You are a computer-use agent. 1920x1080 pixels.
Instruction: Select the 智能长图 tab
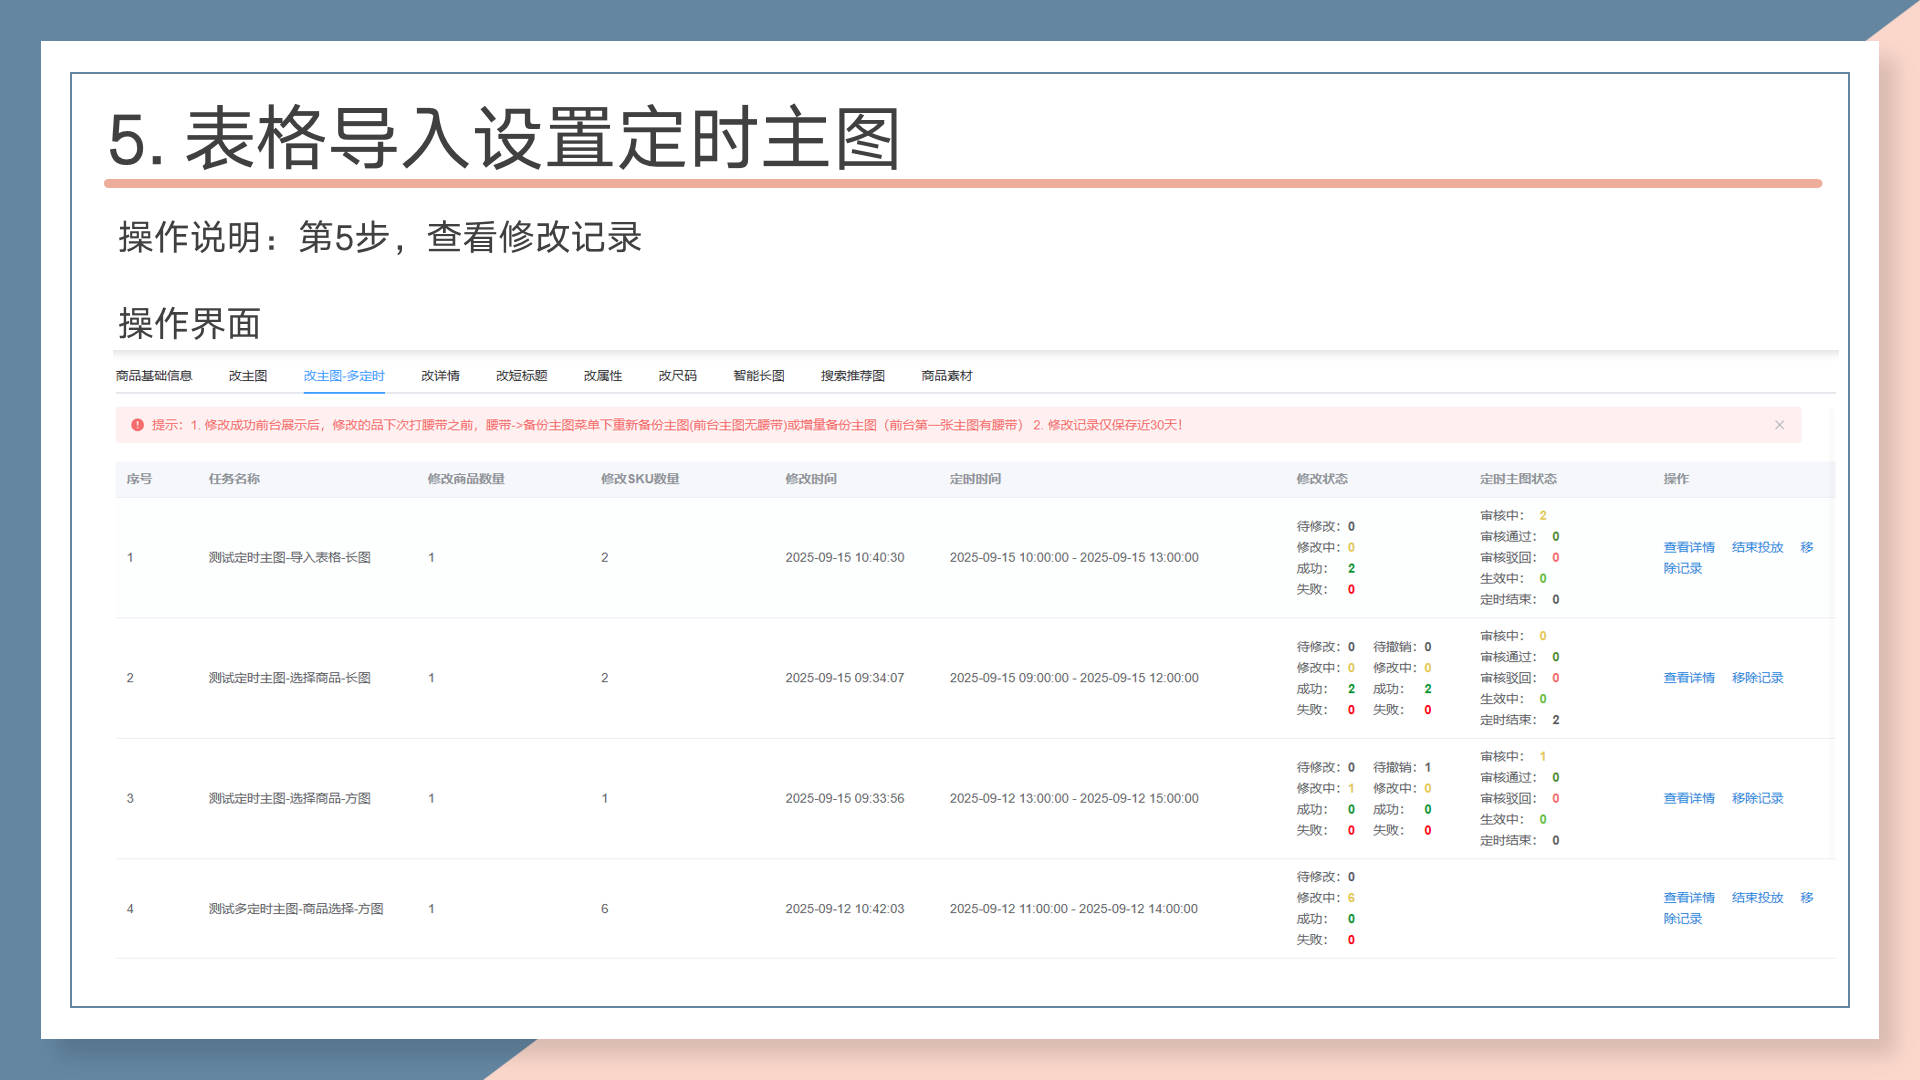[759, 376]
